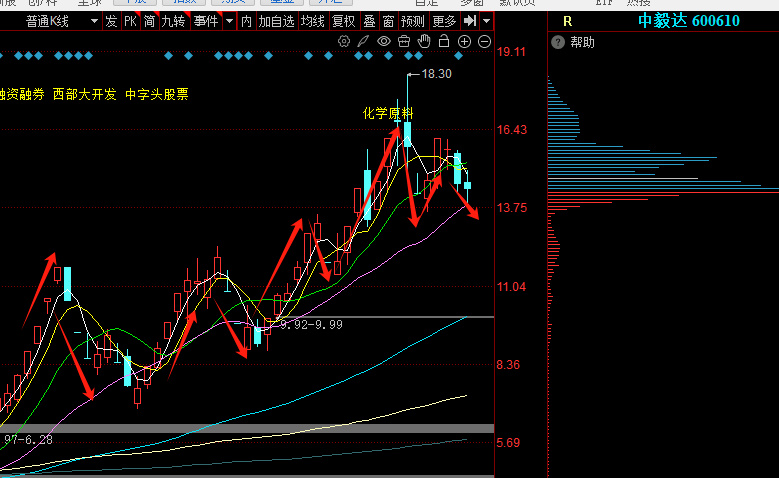
Task: Zoom in with plus circle icon
Action: tap(464, 42)
